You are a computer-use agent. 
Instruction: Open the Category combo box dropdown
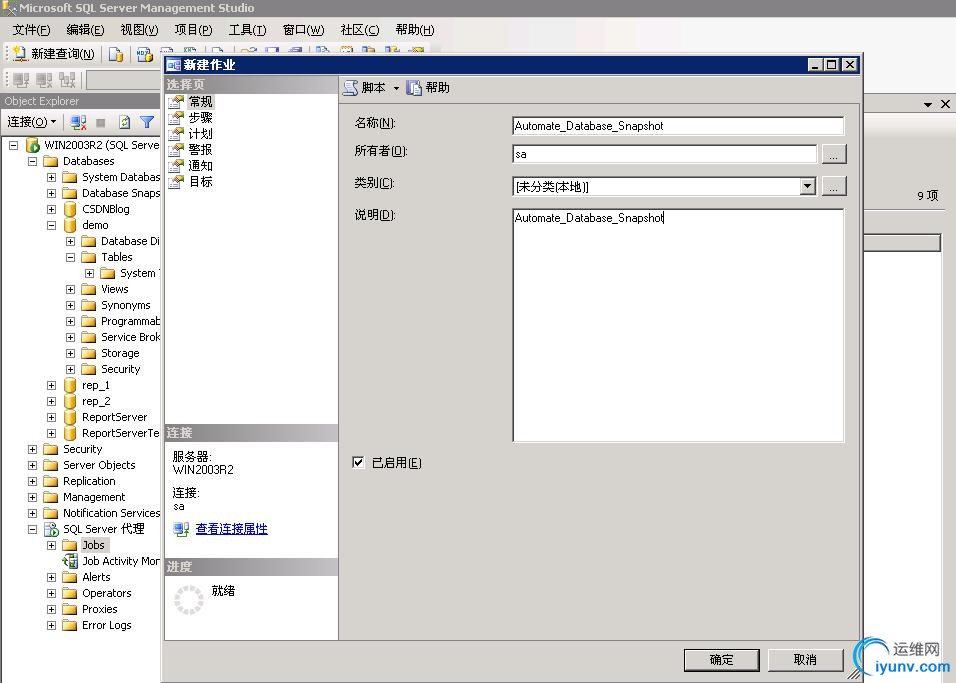tap(808, 185)
